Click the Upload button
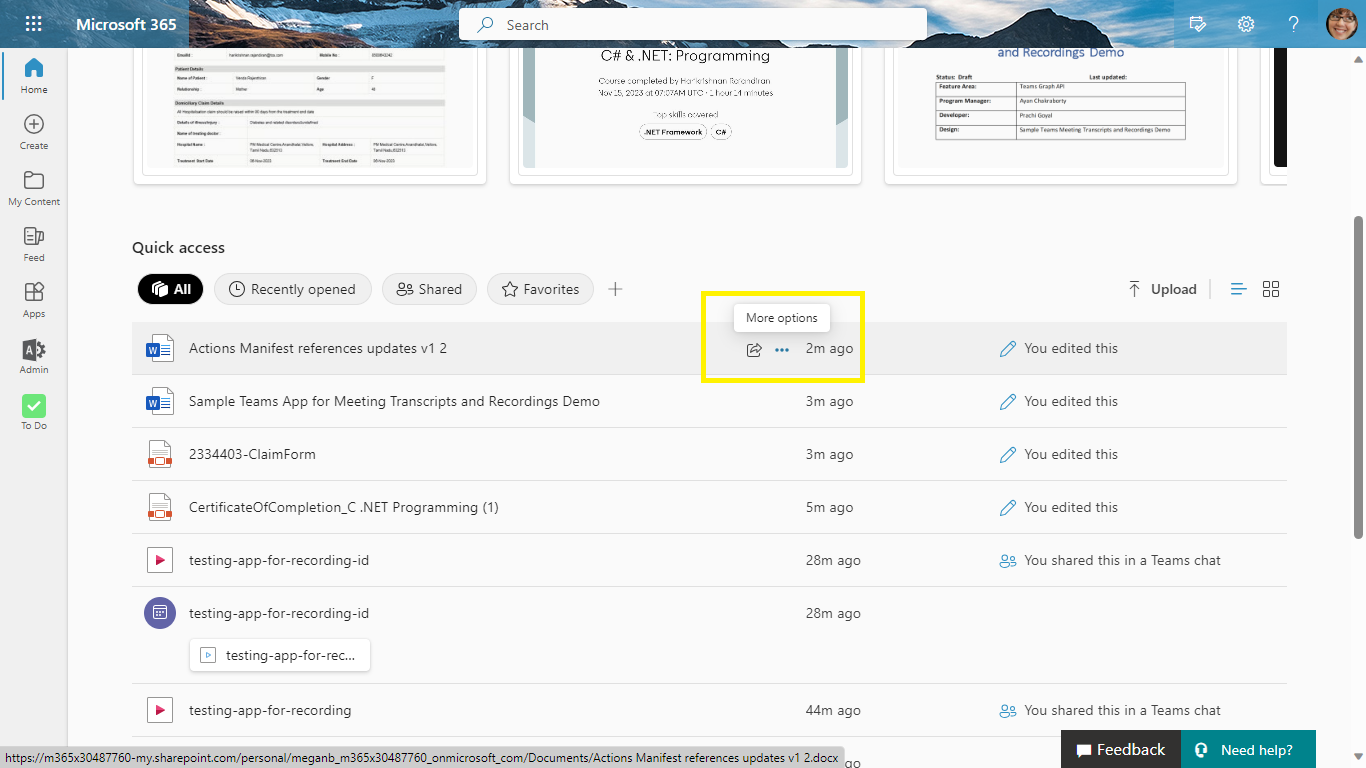Viewport: 1366px width, 768px height. coord(1161,289)
